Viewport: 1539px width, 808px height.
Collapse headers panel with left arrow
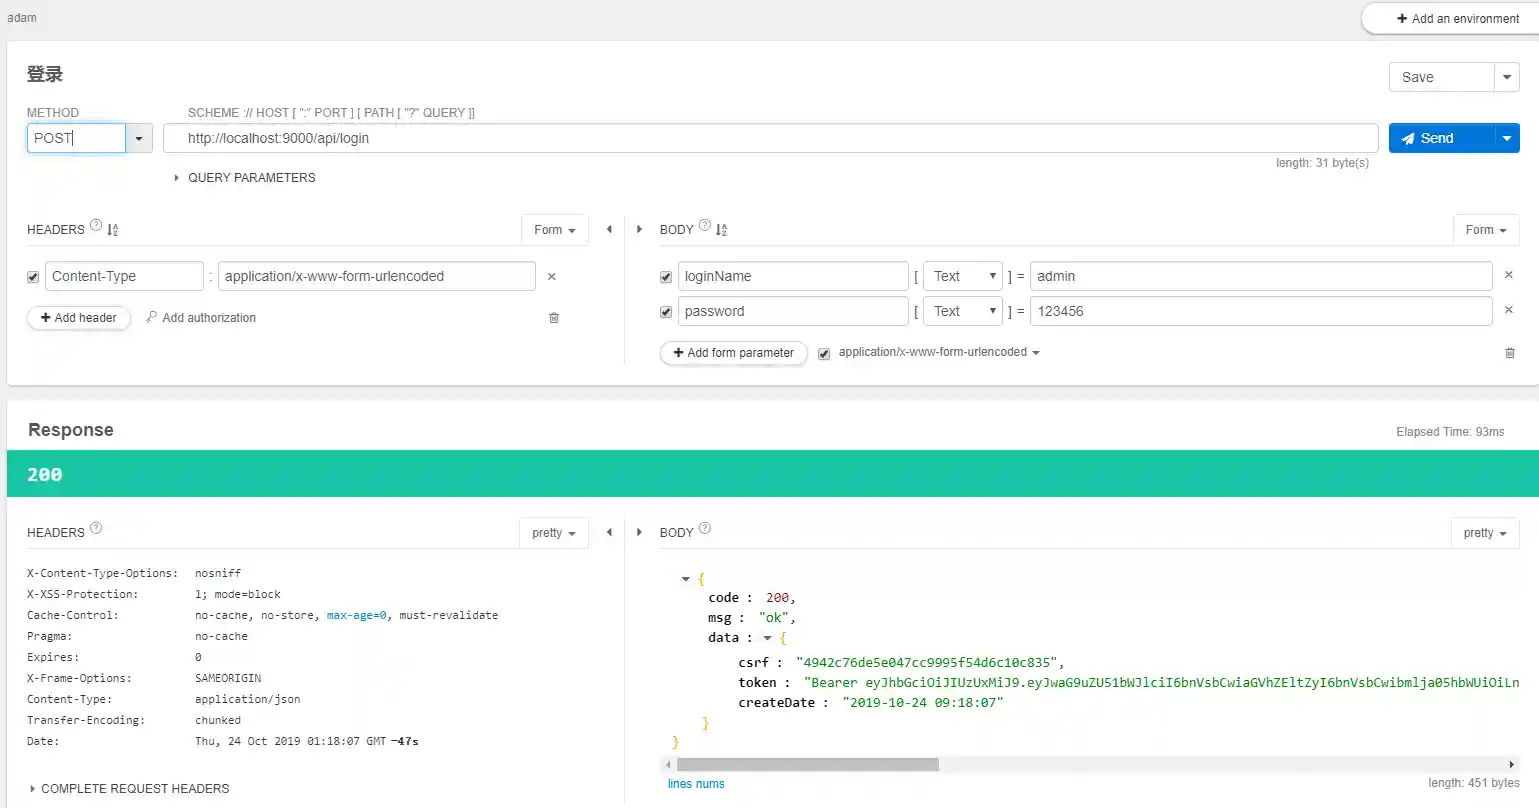pos(609,230)
